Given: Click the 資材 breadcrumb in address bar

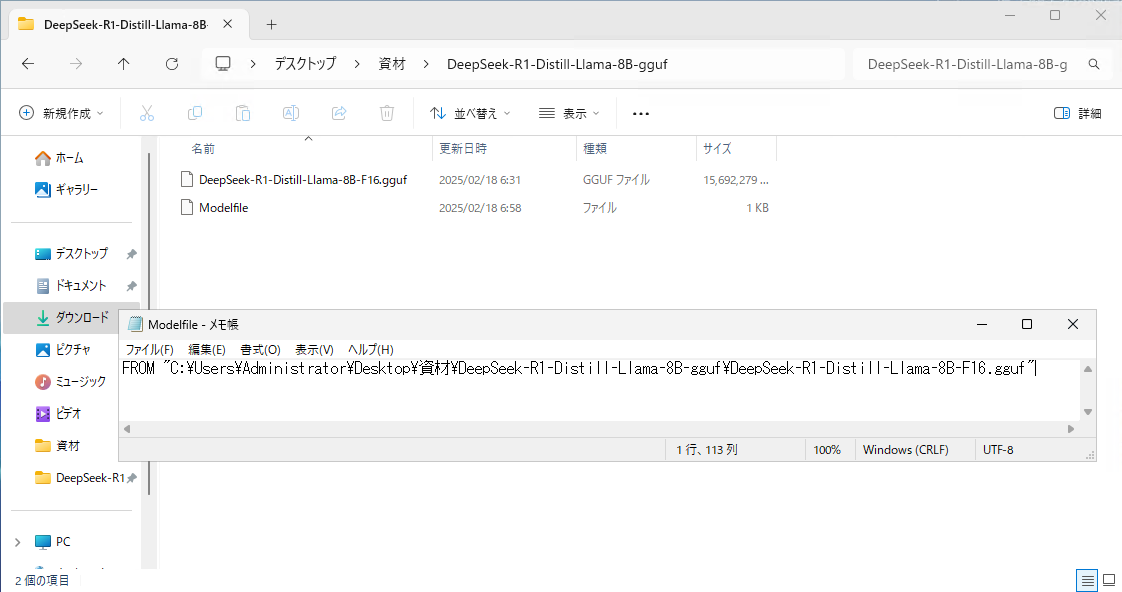Looking at the screenshot, I should [x=392, y=64].
